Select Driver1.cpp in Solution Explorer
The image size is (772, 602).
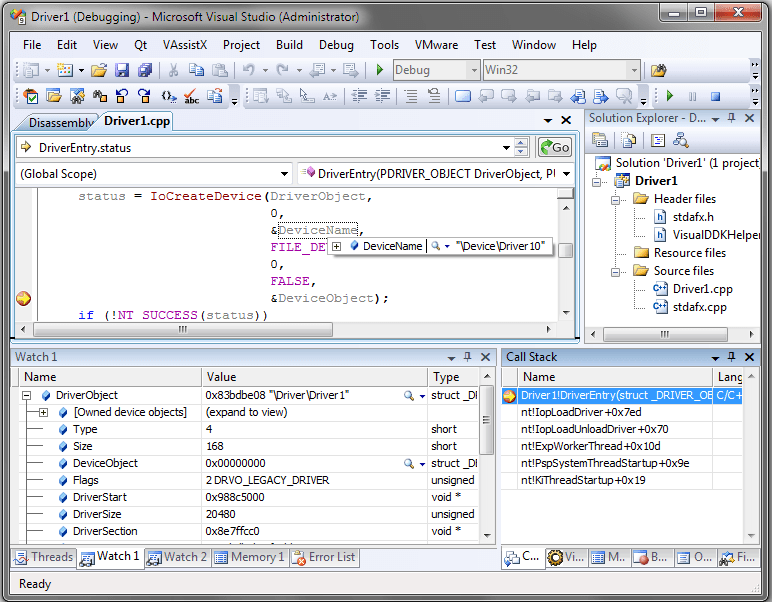click(x=702, y=289)
